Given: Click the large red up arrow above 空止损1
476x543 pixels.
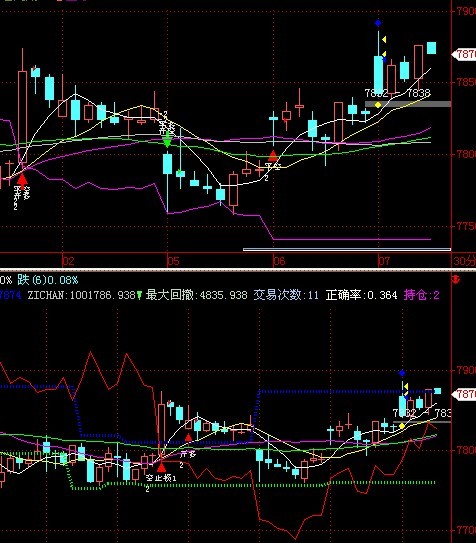Looking at the screenshot, I should click(x=161, y=468).
